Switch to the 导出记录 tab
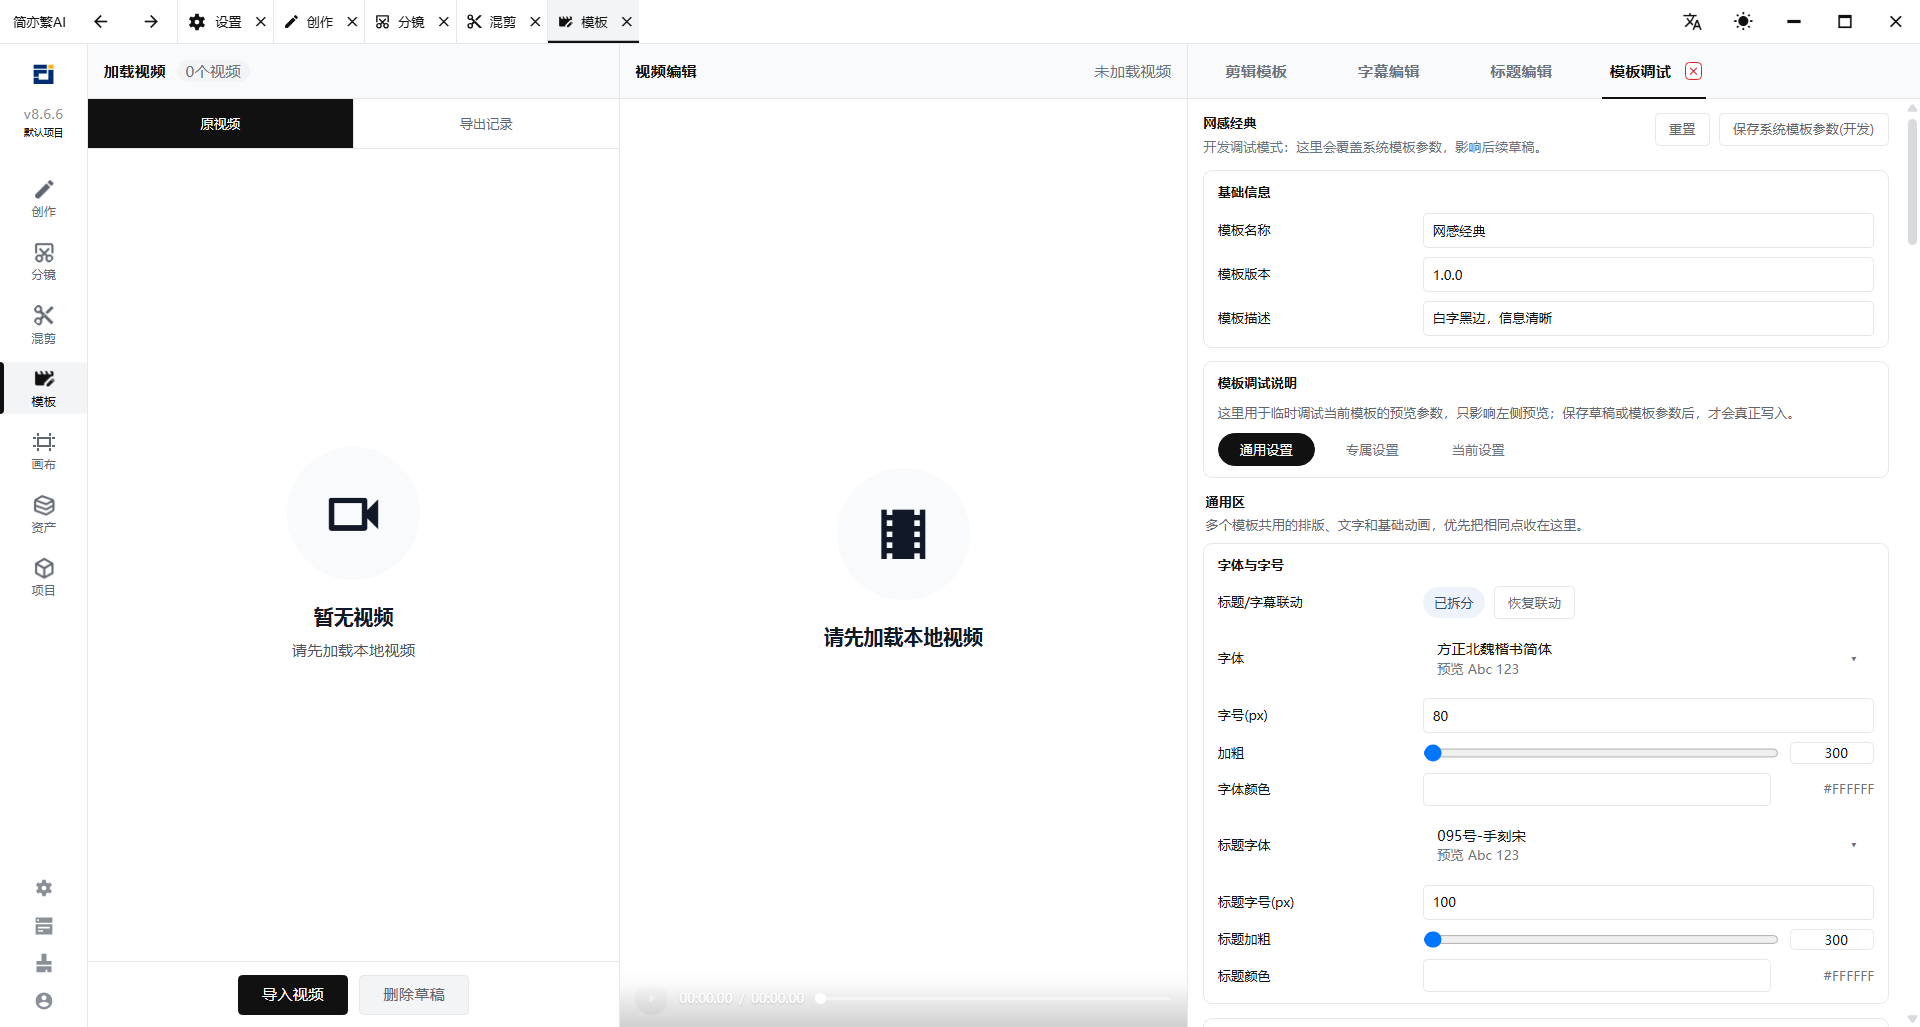The image size is (1920, 1027). [x=486, y=124]
